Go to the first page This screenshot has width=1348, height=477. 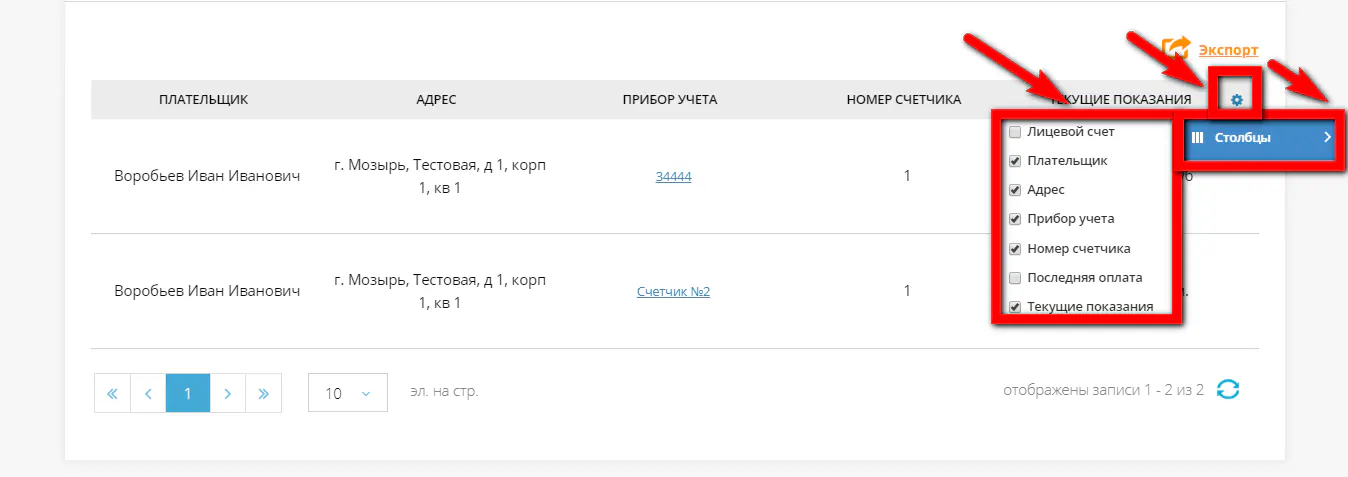pos(112,393)
